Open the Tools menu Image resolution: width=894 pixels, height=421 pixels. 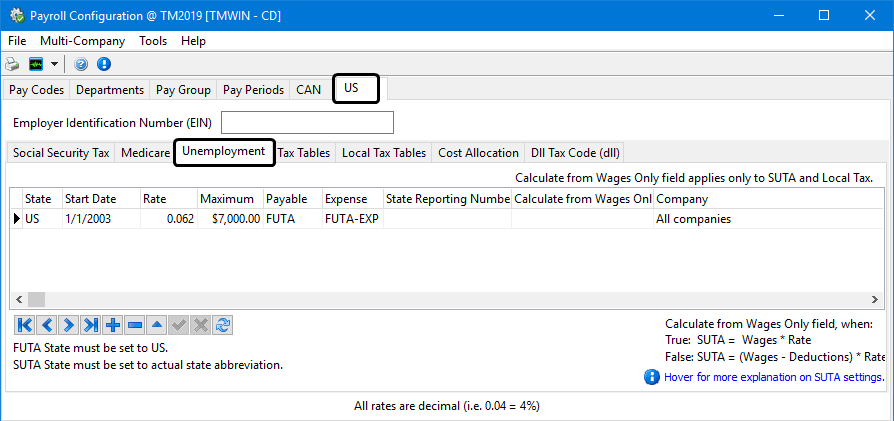tap(153, 41)
